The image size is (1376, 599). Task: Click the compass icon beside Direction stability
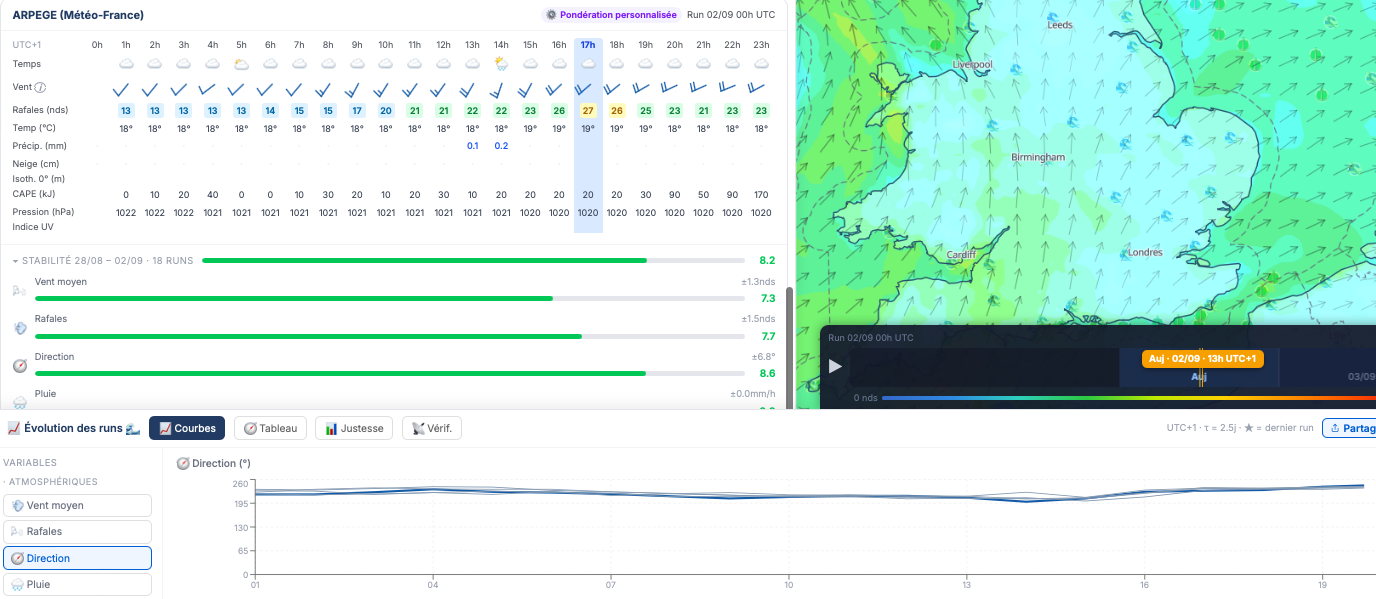(x=20, y=366)
